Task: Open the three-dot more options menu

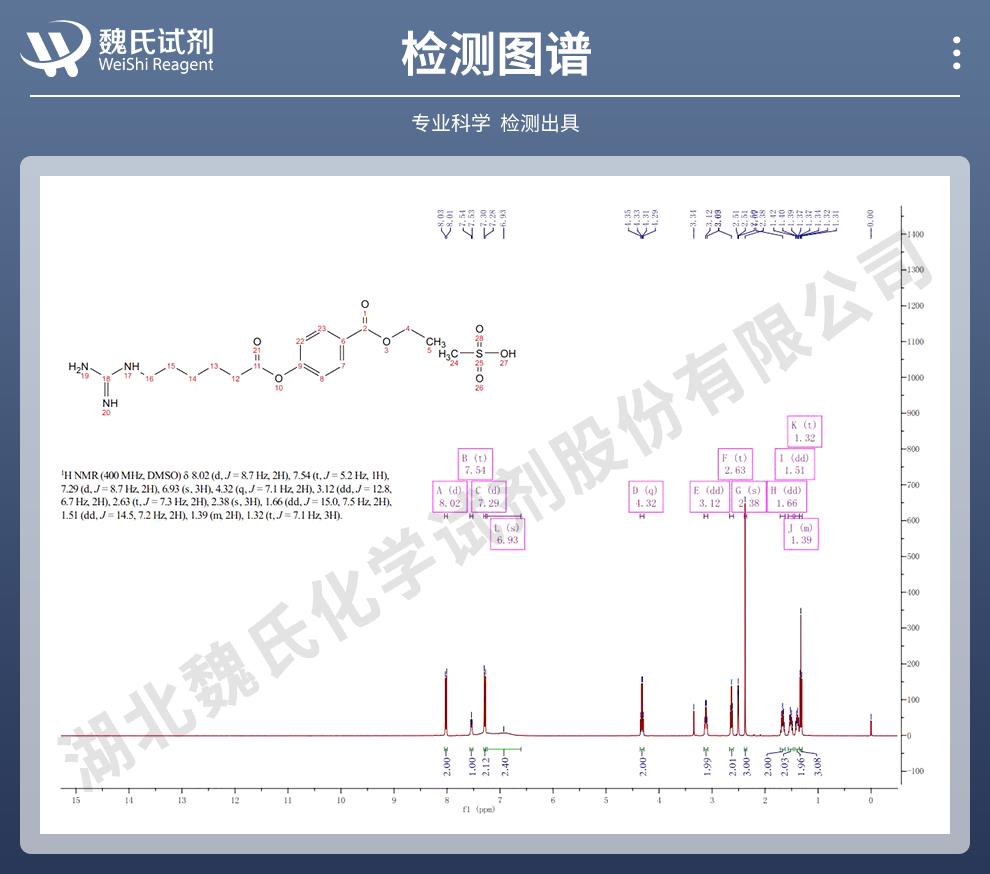Action: pos(956,53)
